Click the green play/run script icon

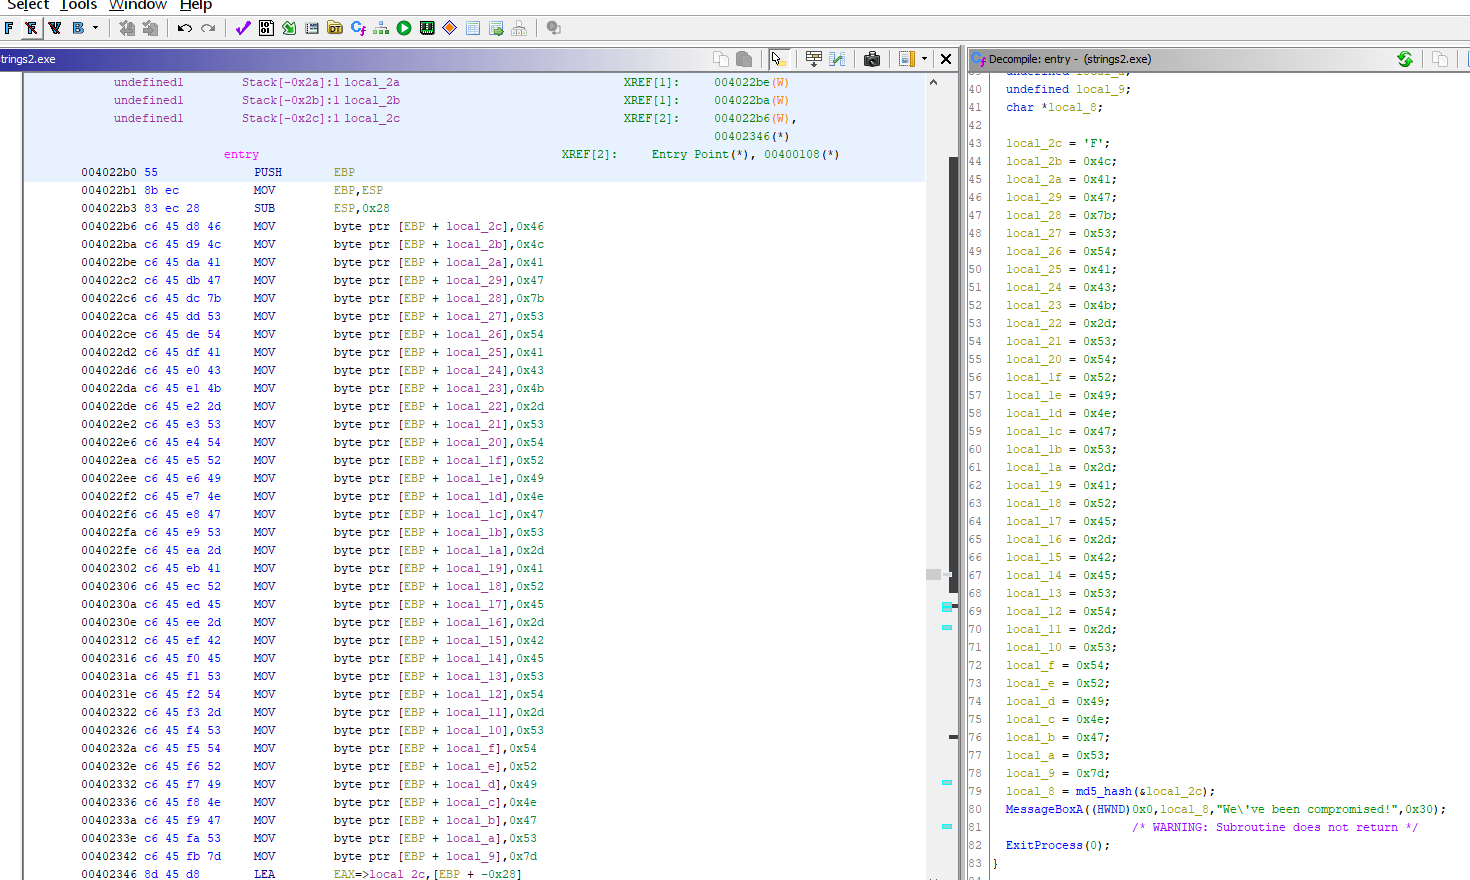pyautogui.click(x=404, y=28)
